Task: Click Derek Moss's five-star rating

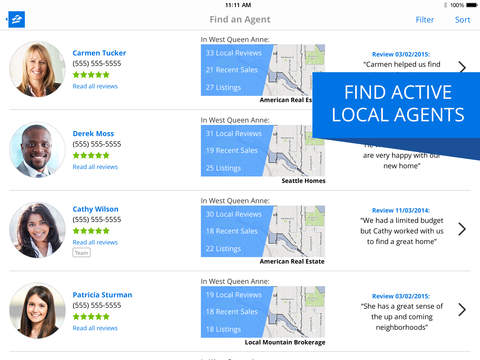Action: coord(91,155)
